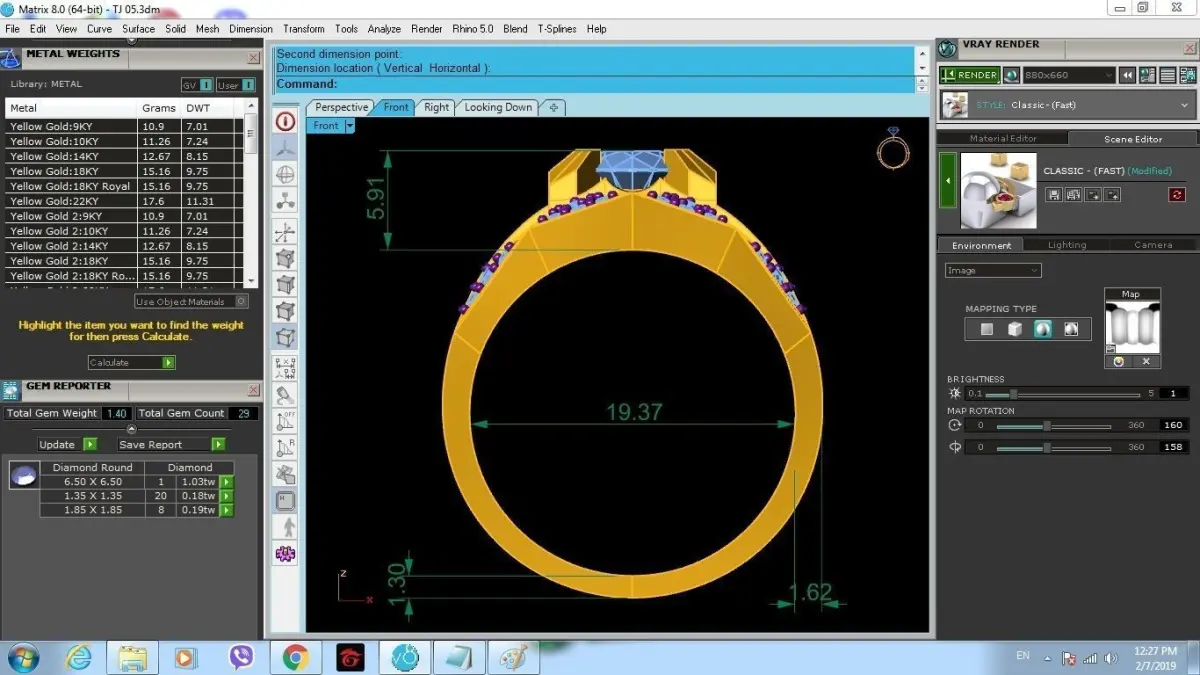This screenshot has height=675, width=1200.
Task: Click the axis gumball icon in viewport toolbar
Action: [x=286, y=232]
